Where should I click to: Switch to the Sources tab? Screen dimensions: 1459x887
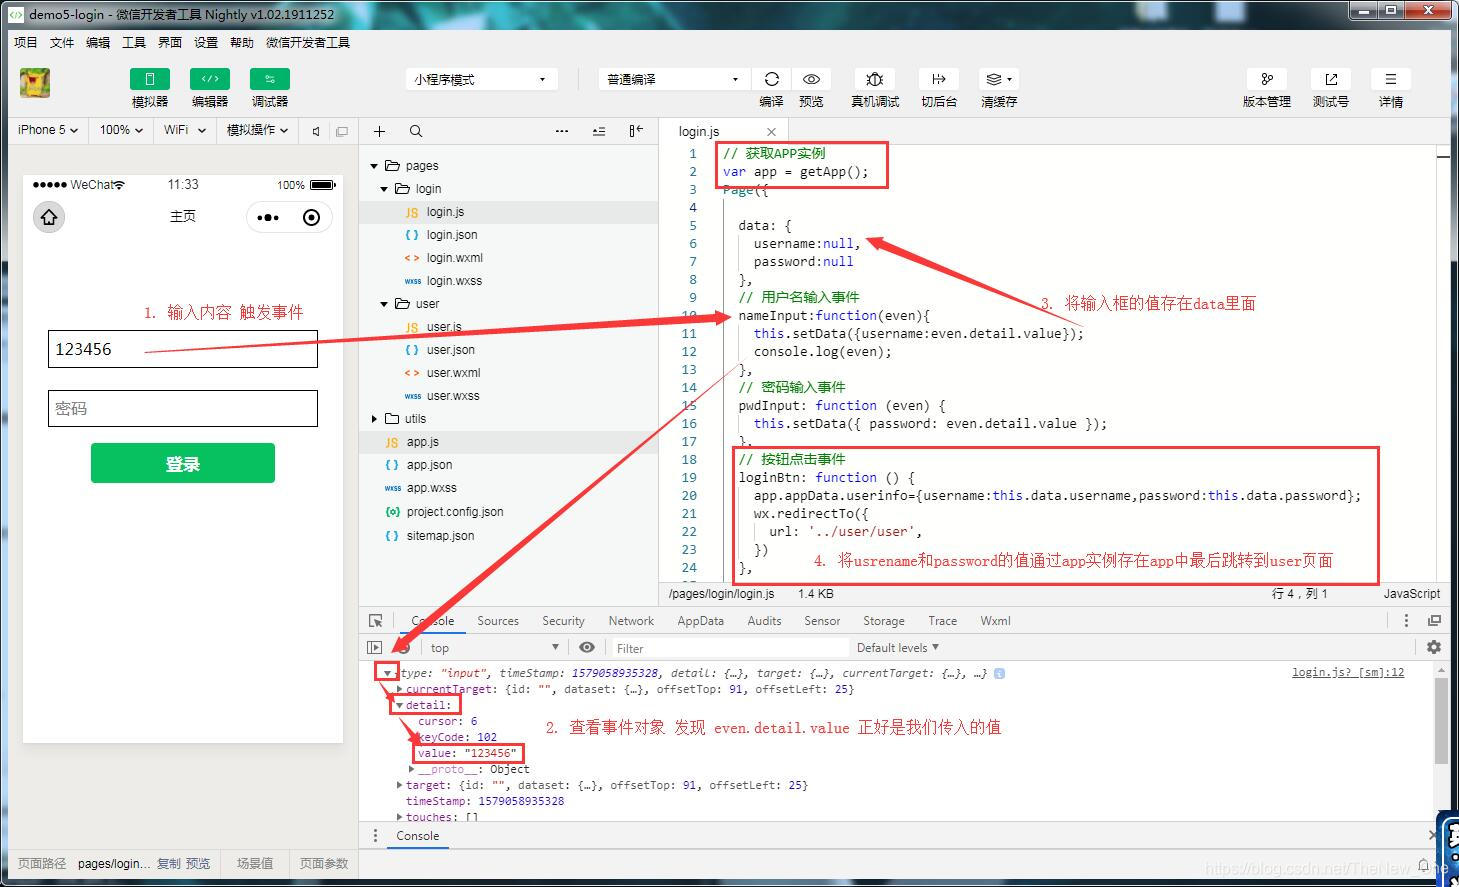tap(498, 621)
